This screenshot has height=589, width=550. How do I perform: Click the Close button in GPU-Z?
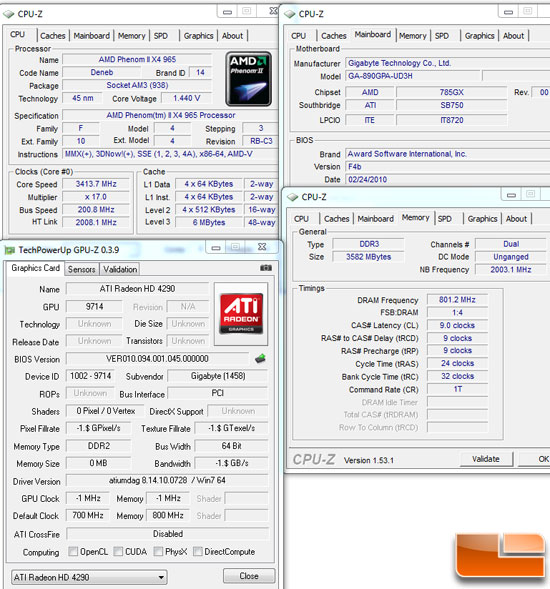[x=249, y=576]
